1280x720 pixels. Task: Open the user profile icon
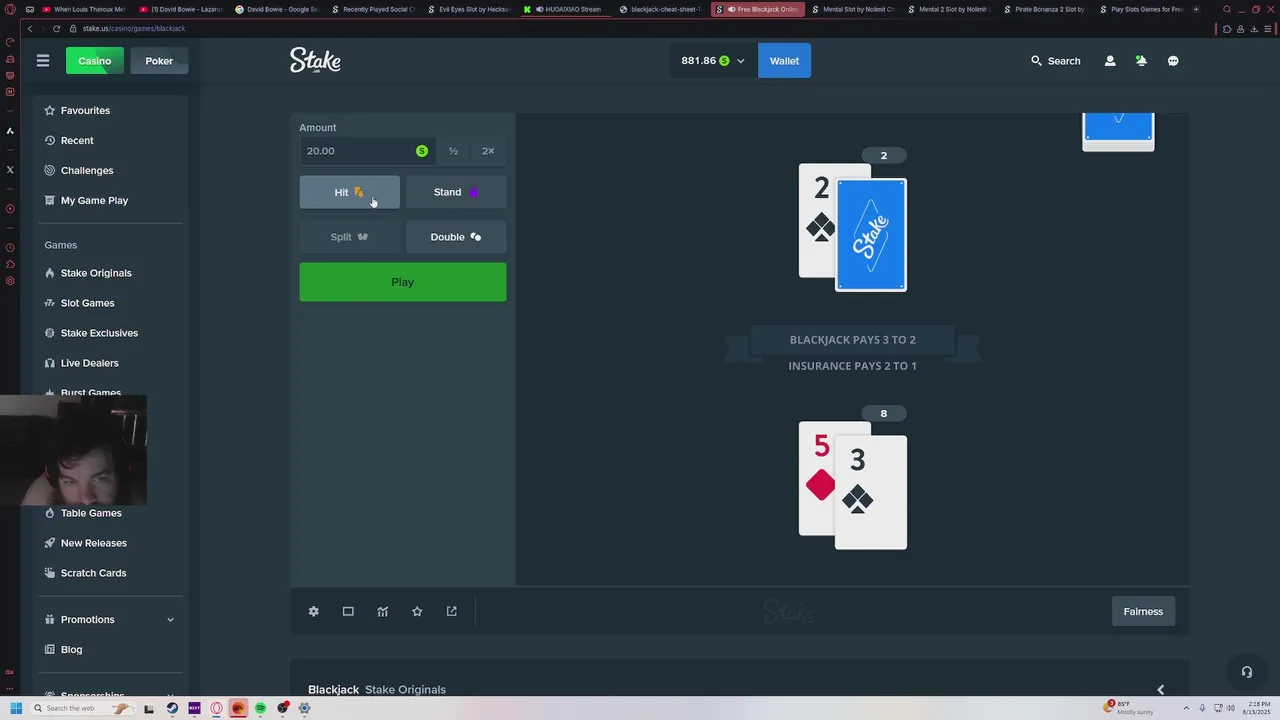pos(1110,61)
